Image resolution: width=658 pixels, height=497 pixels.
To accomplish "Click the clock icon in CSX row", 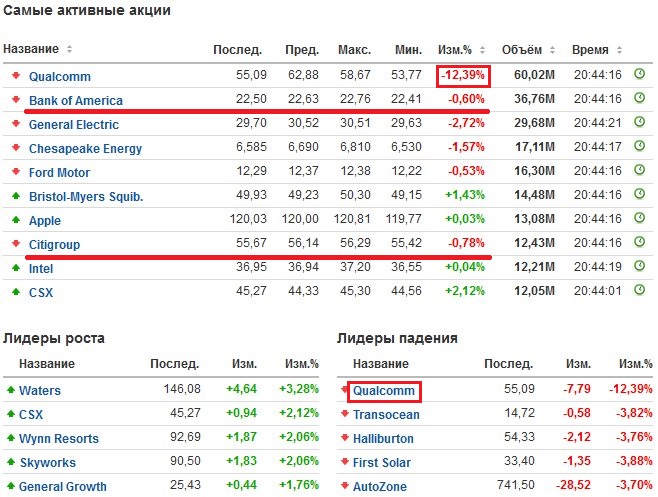I will point(640,292).
